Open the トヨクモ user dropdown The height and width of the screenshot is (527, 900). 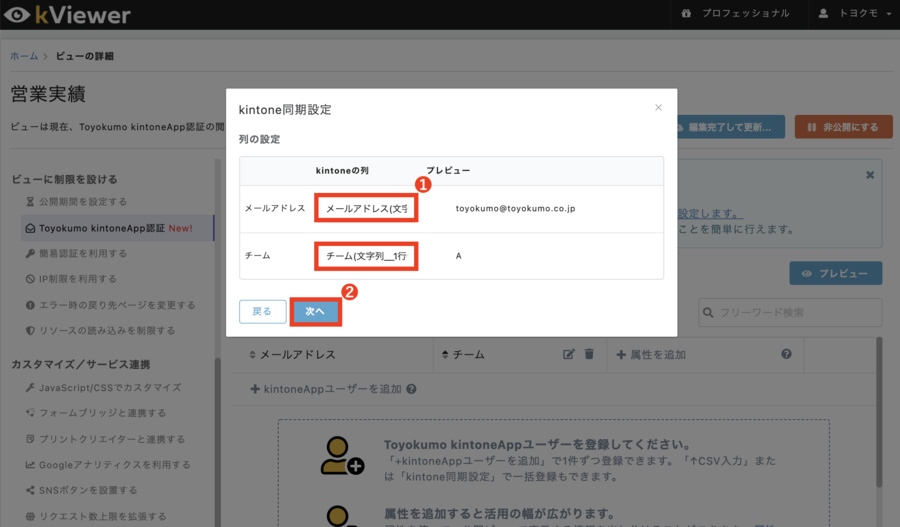[854, 13]
